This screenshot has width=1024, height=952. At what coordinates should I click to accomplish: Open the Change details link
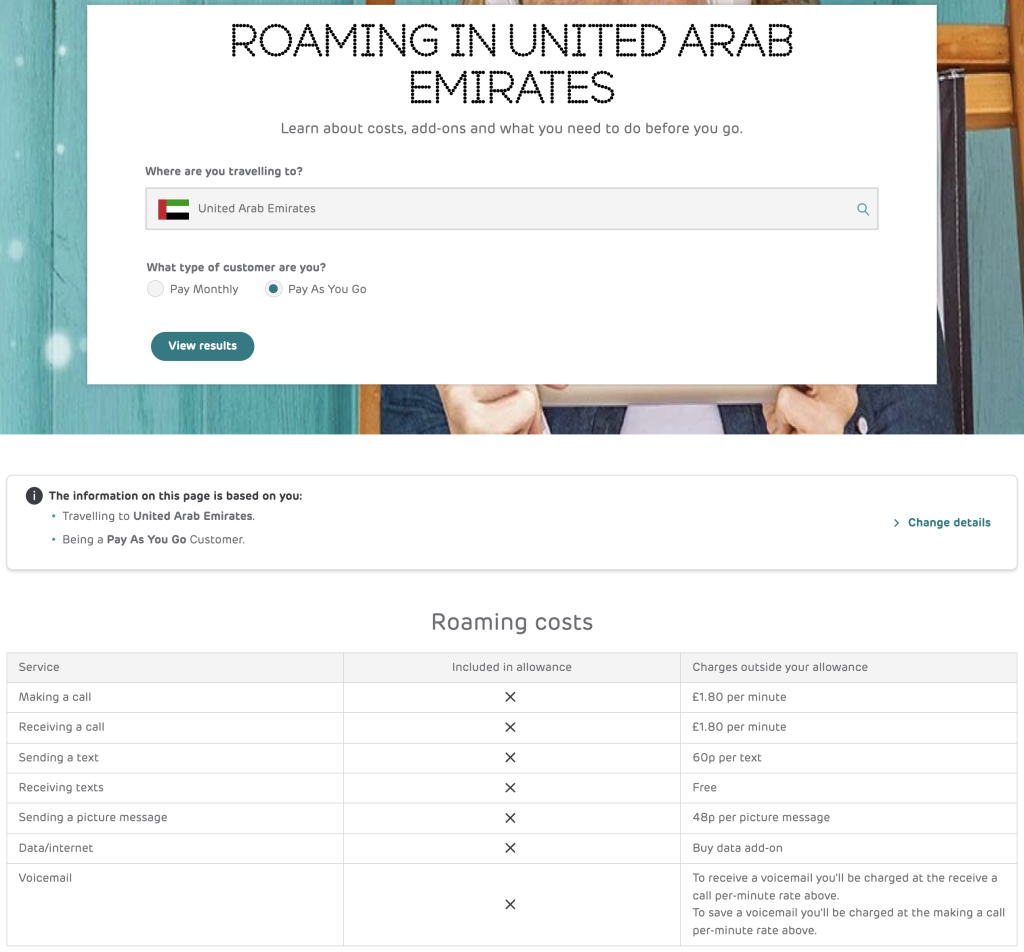pyautogui.click(x=949, y=522)
